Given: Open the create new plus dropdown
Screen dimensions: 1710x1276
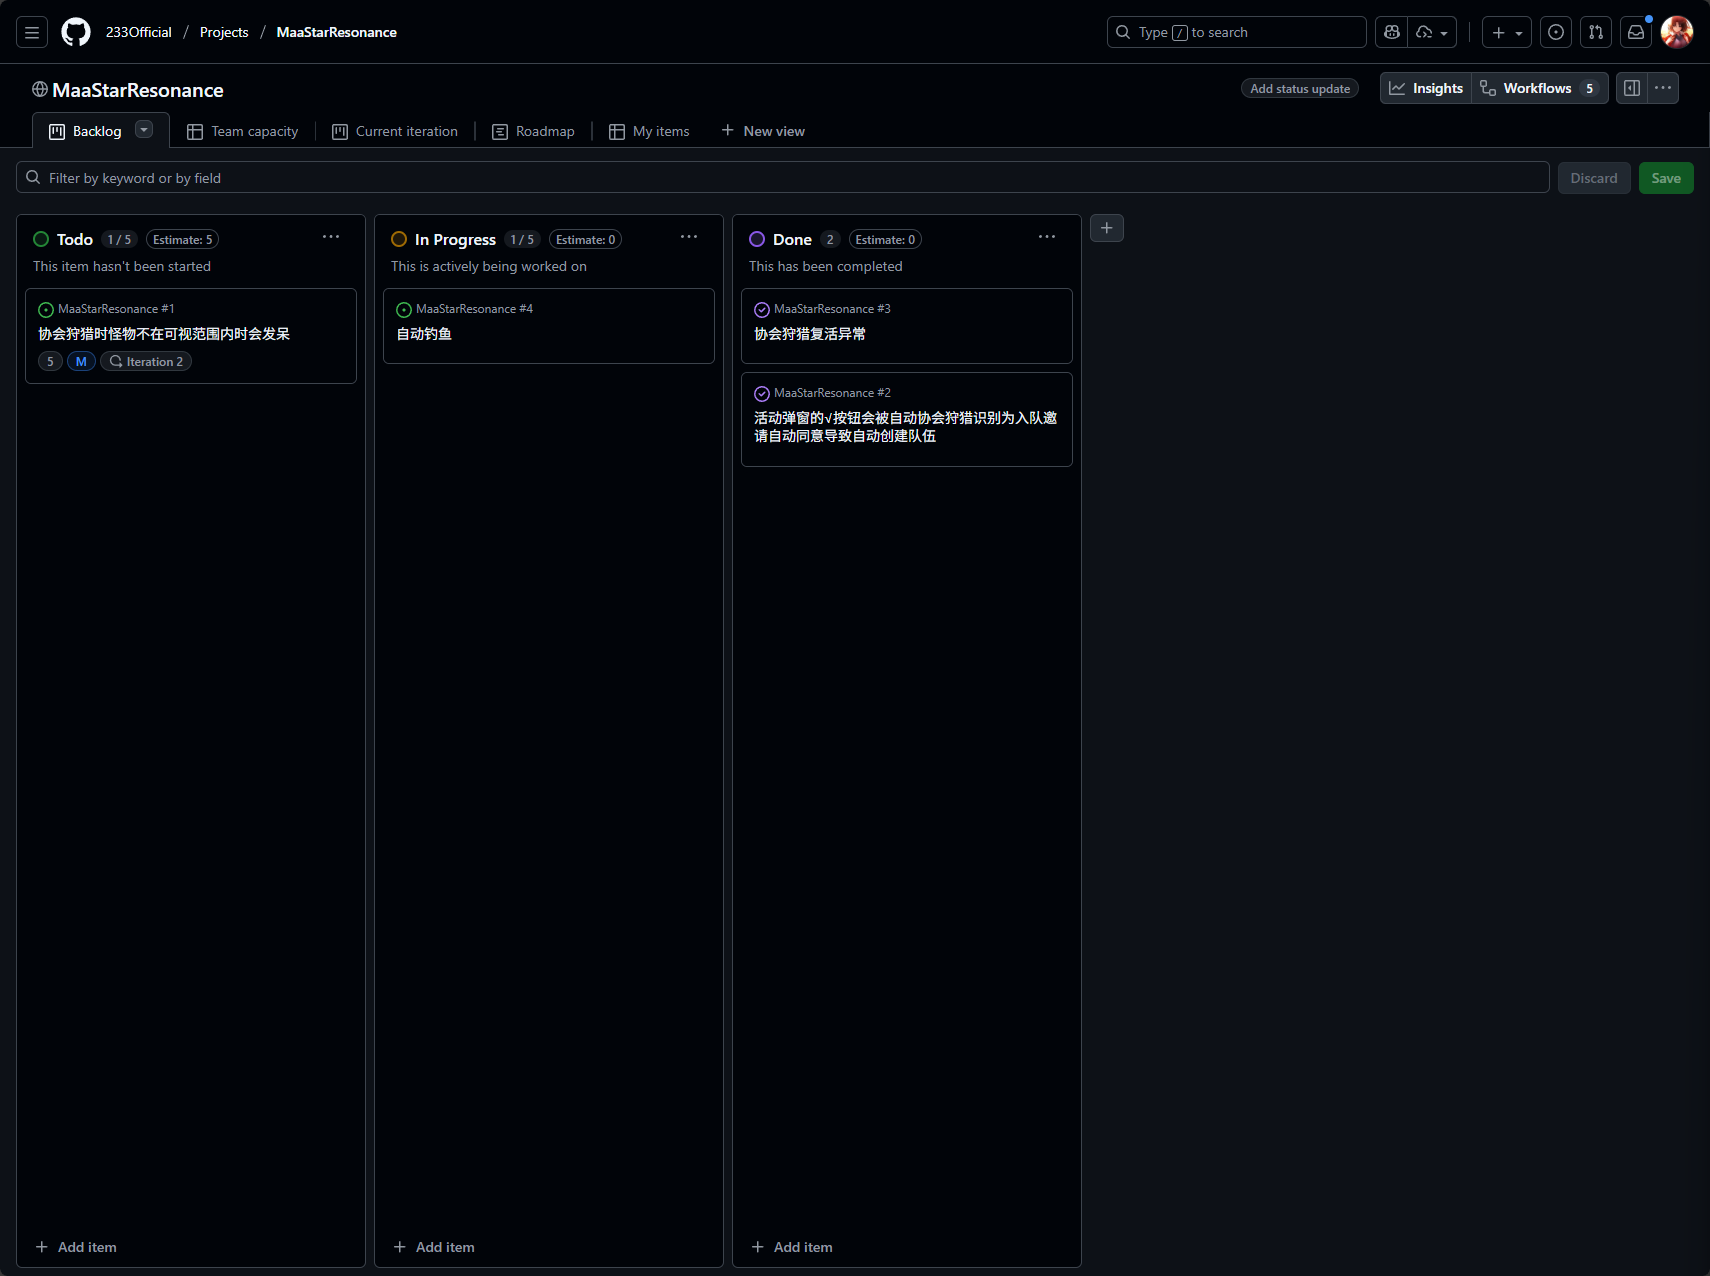Looking at the screenshot, I should (x=1506, y=32).
